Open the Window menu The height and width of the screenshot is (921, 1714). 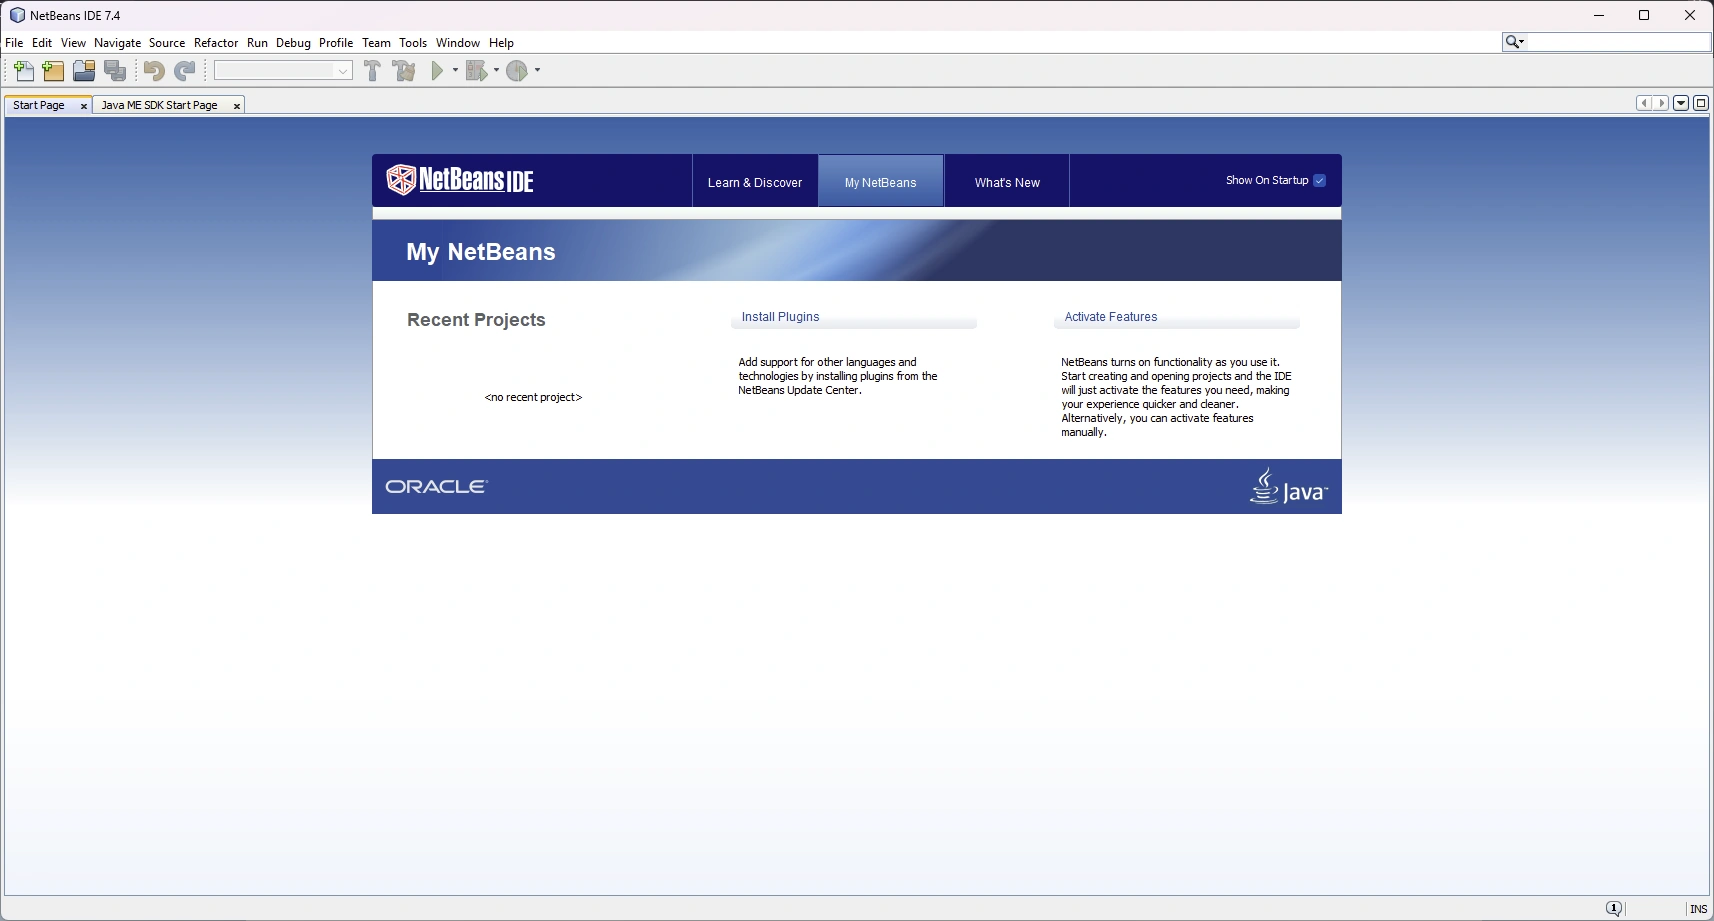(458, 43)
